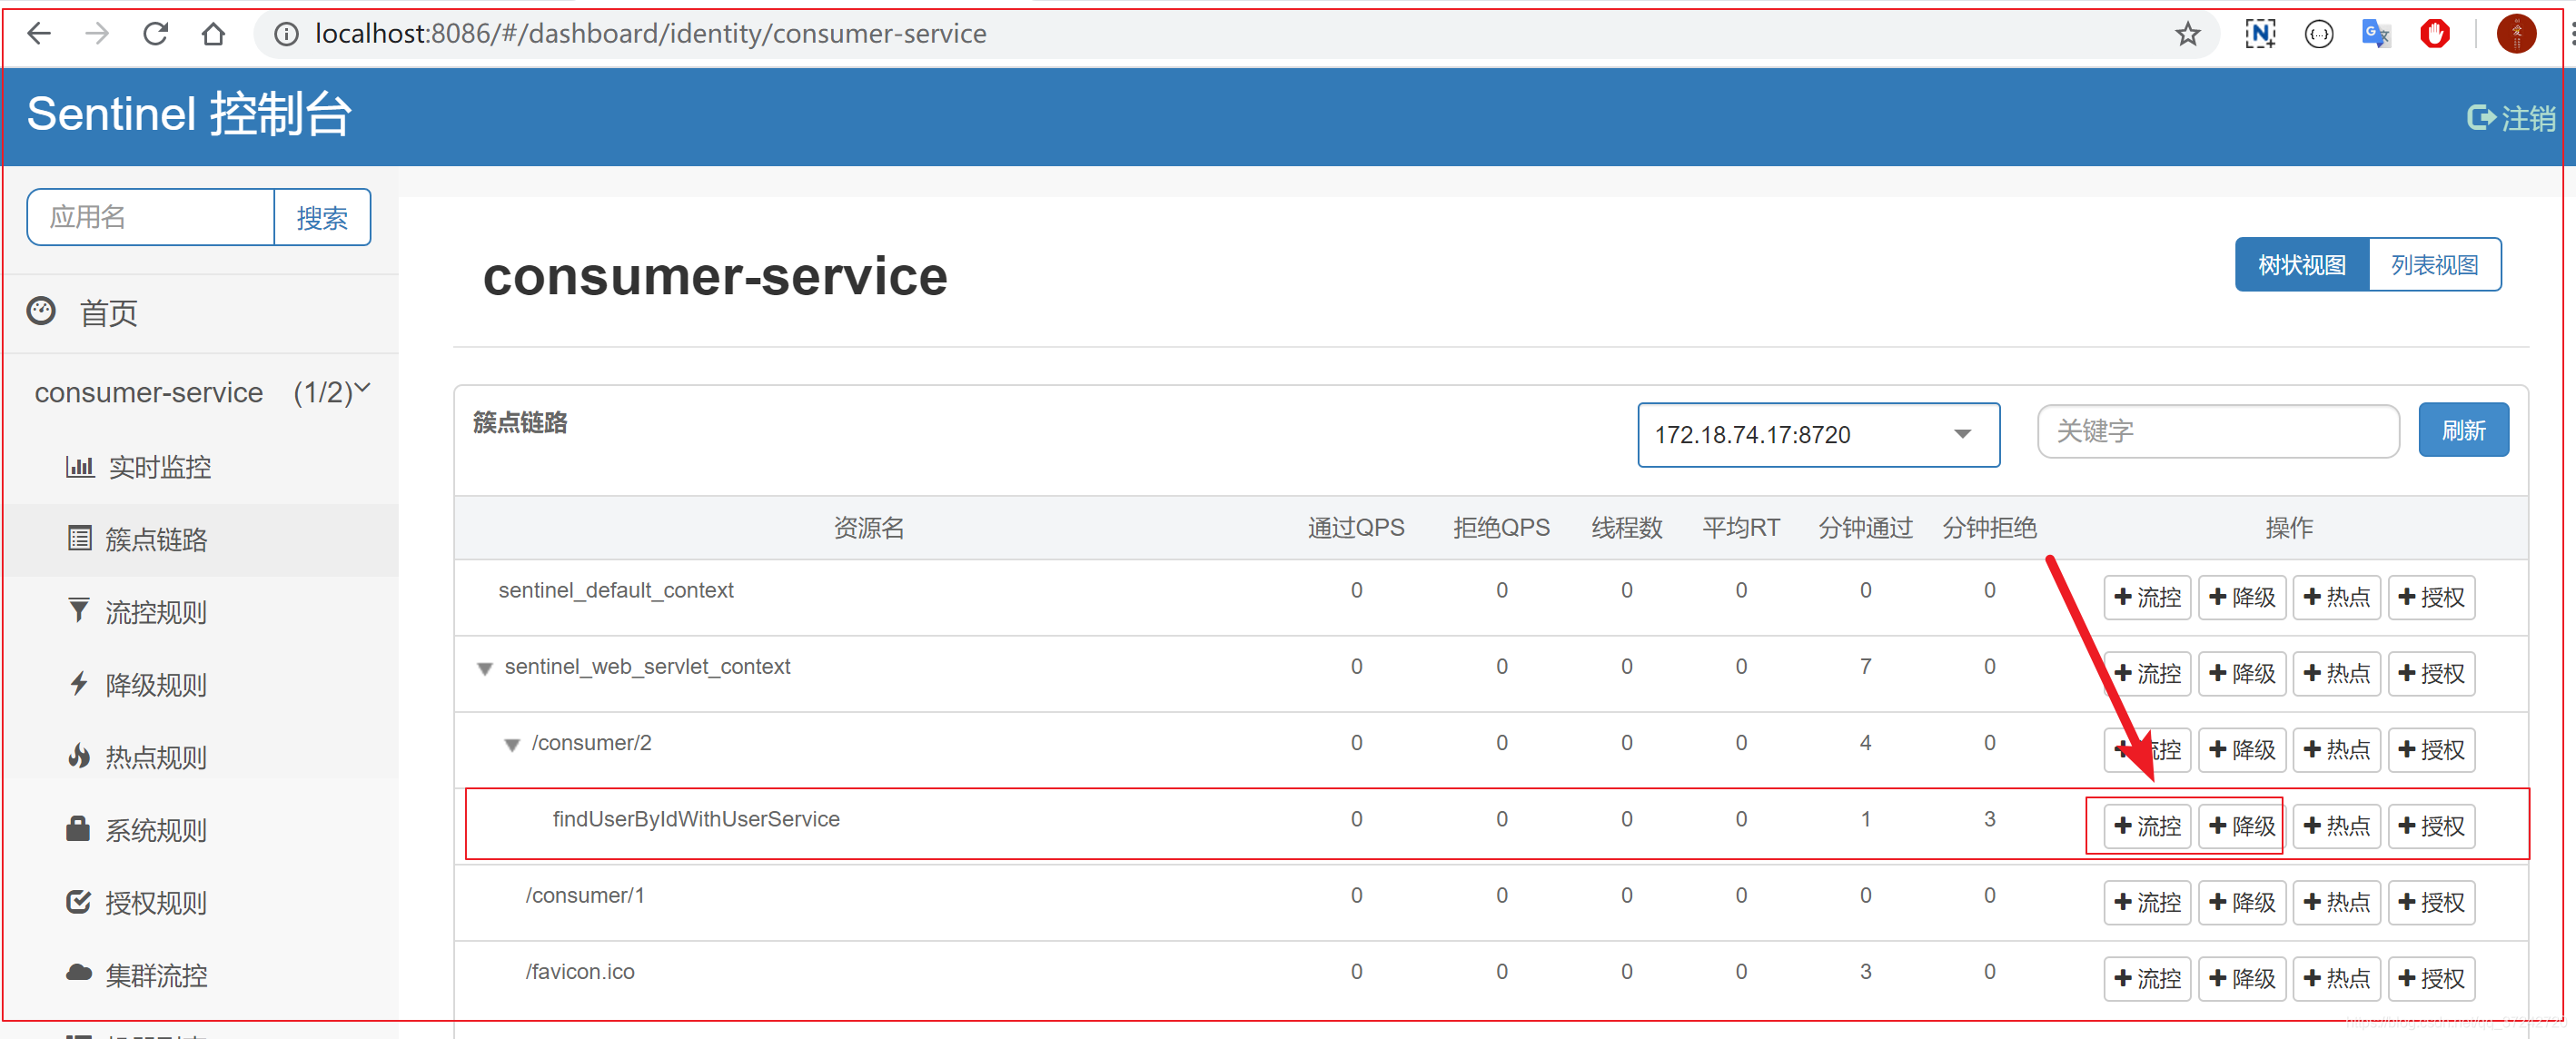Open 集群流控 in sidebar
Image resolution: width=2576 pixels, height=1039 pixels.
156,975
